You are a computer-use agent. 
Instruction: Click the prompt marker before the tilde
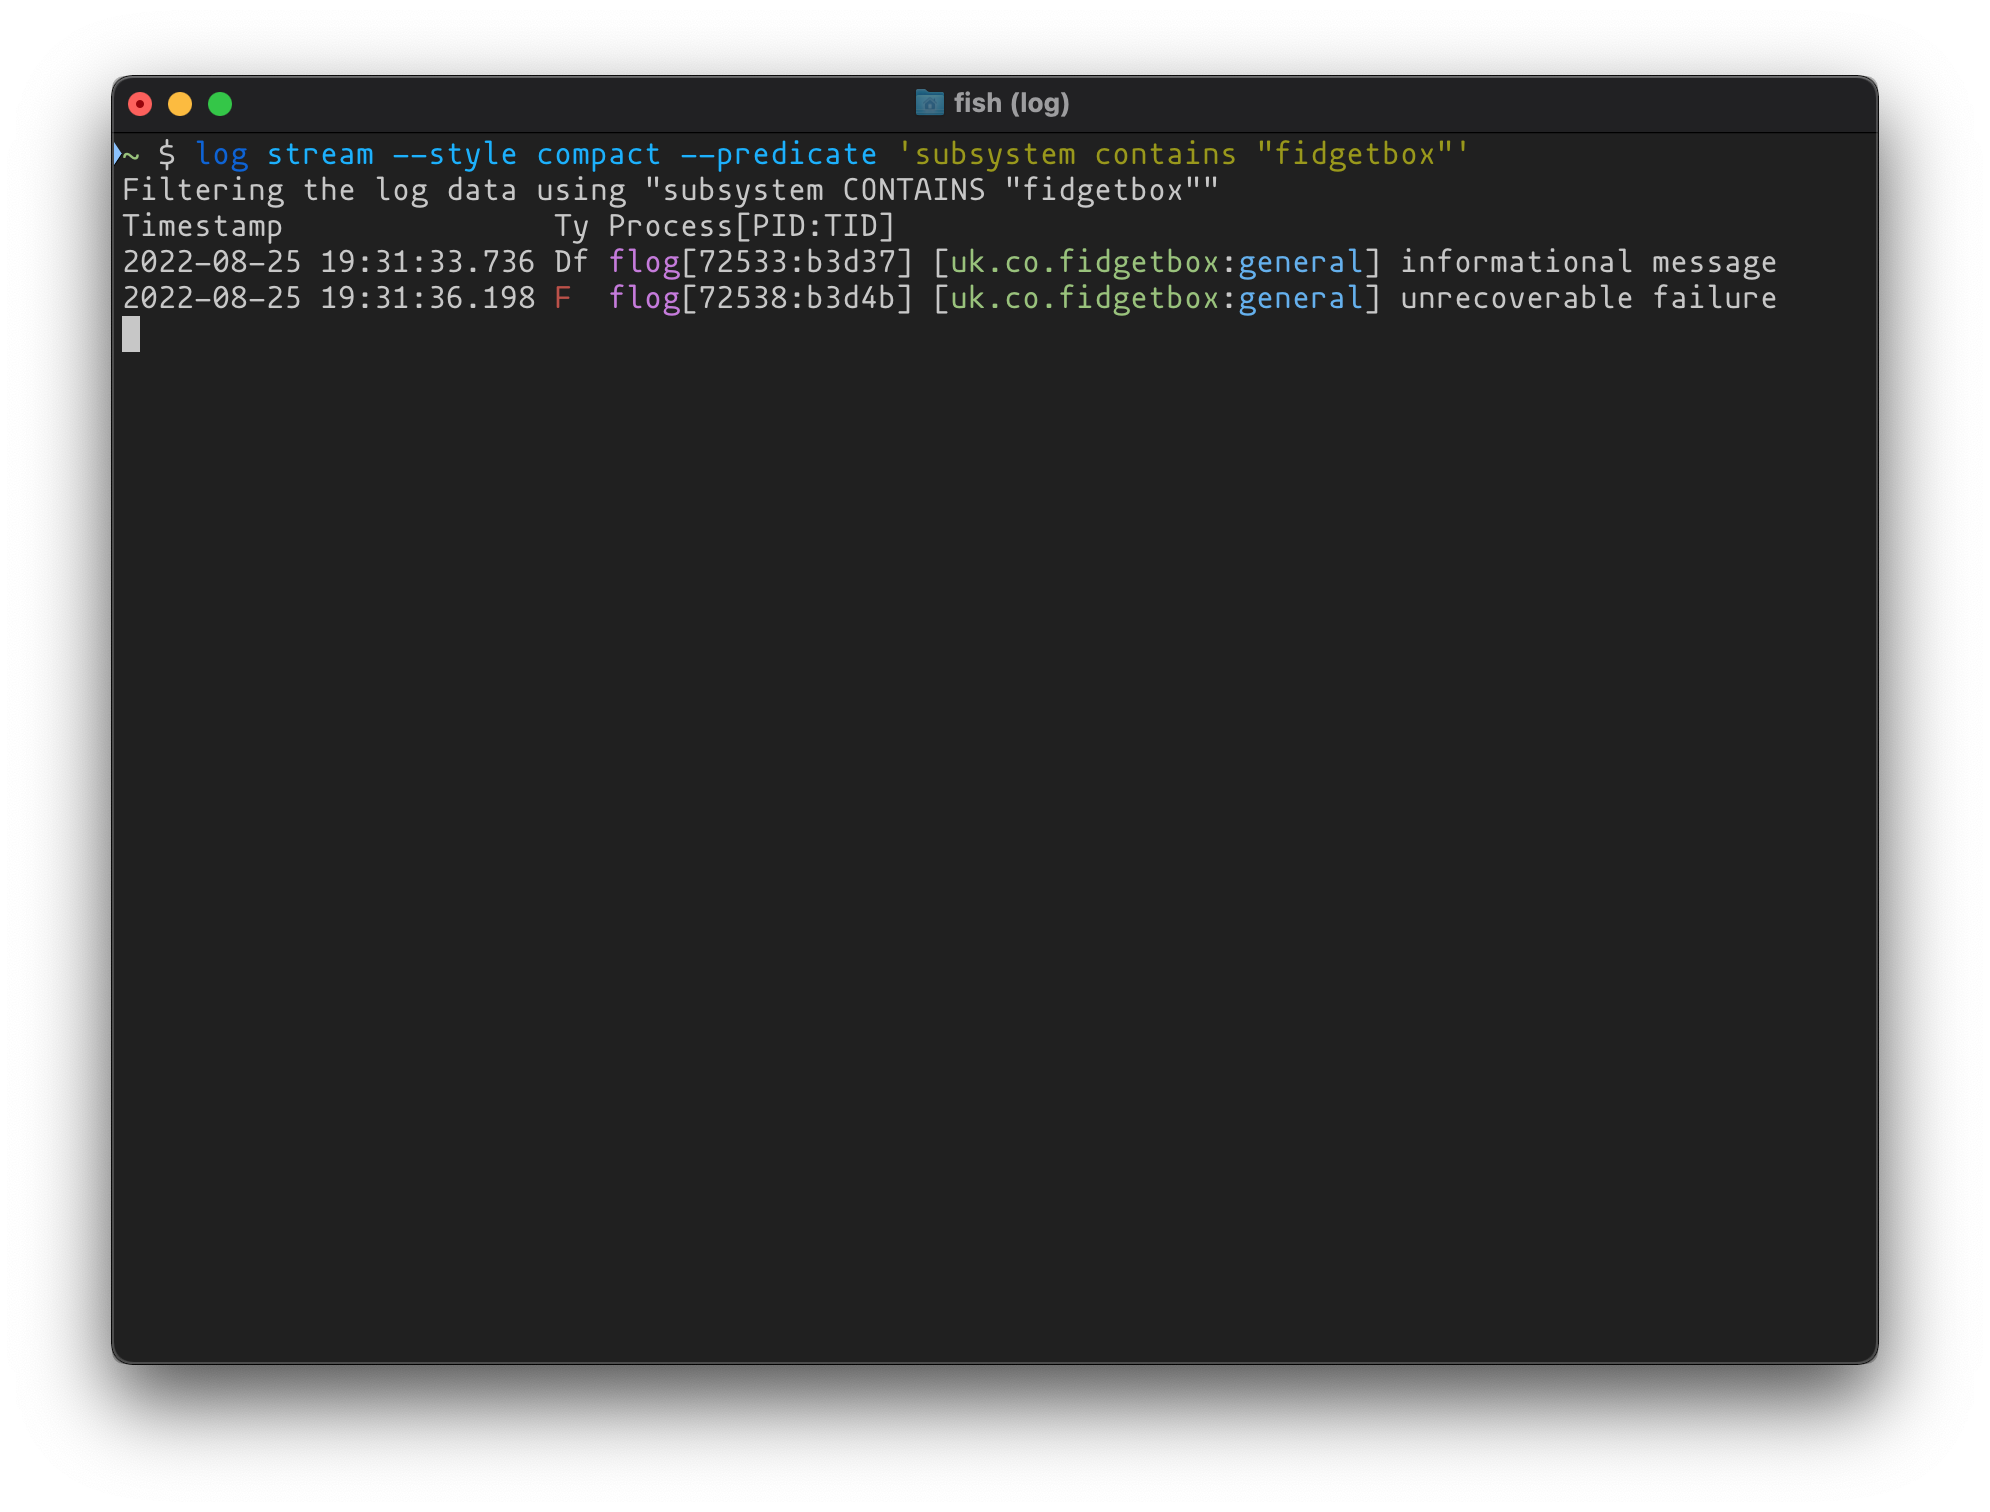[x=118, y=154]
